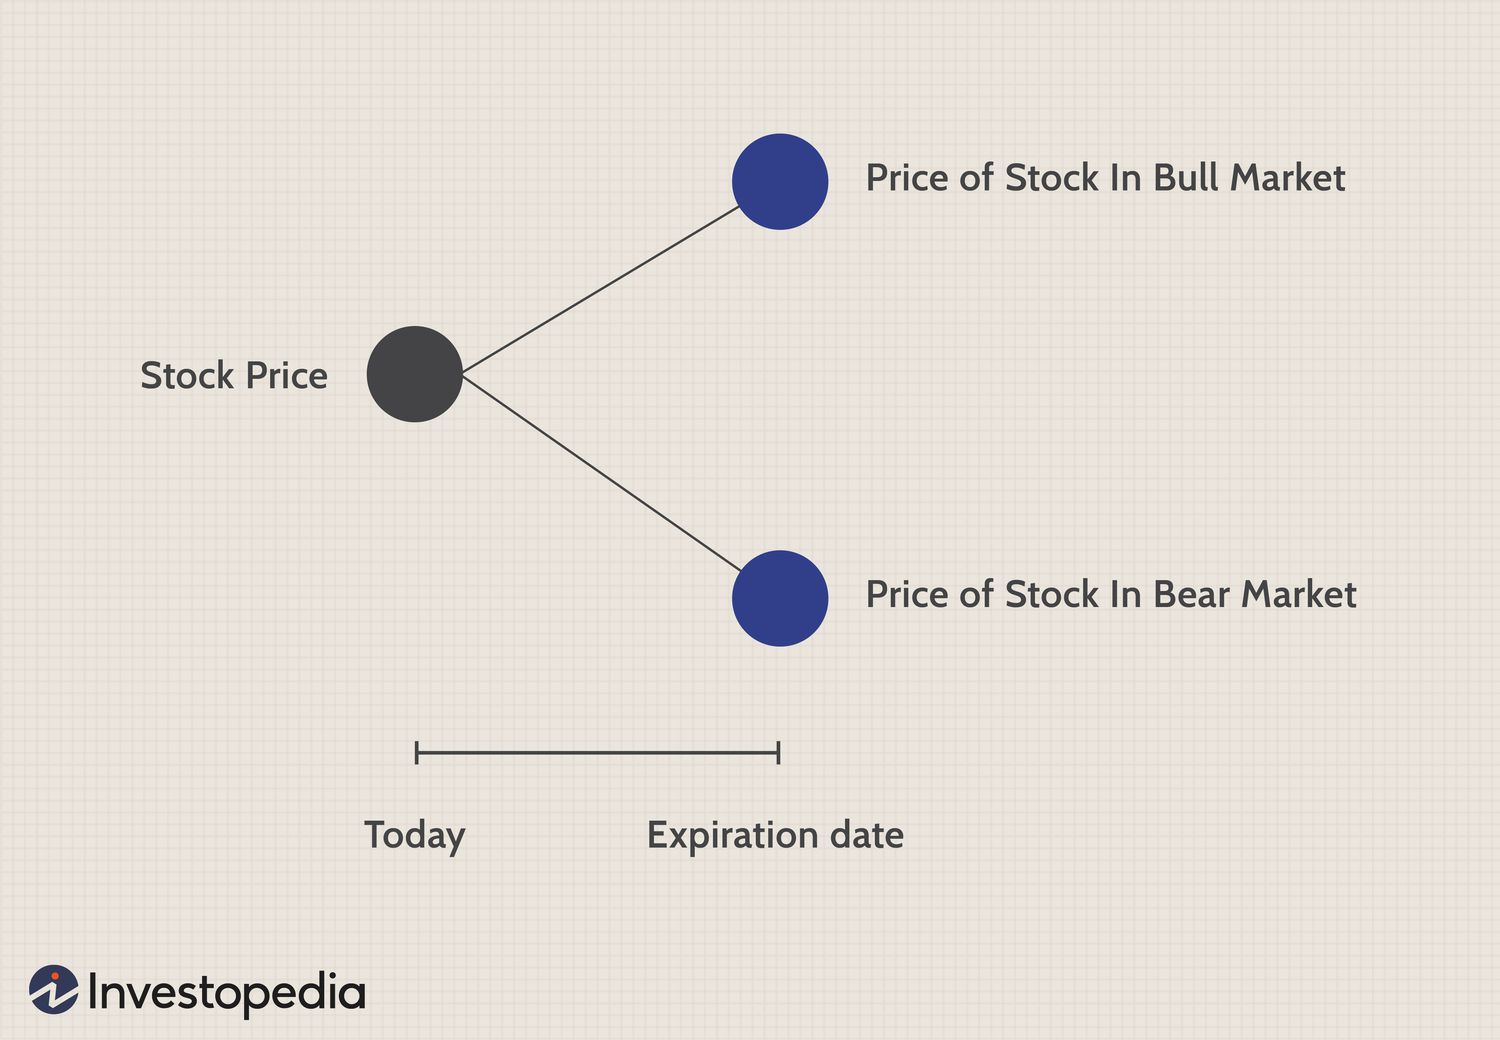Click the Investopedia wordmark text

[226, 993]
